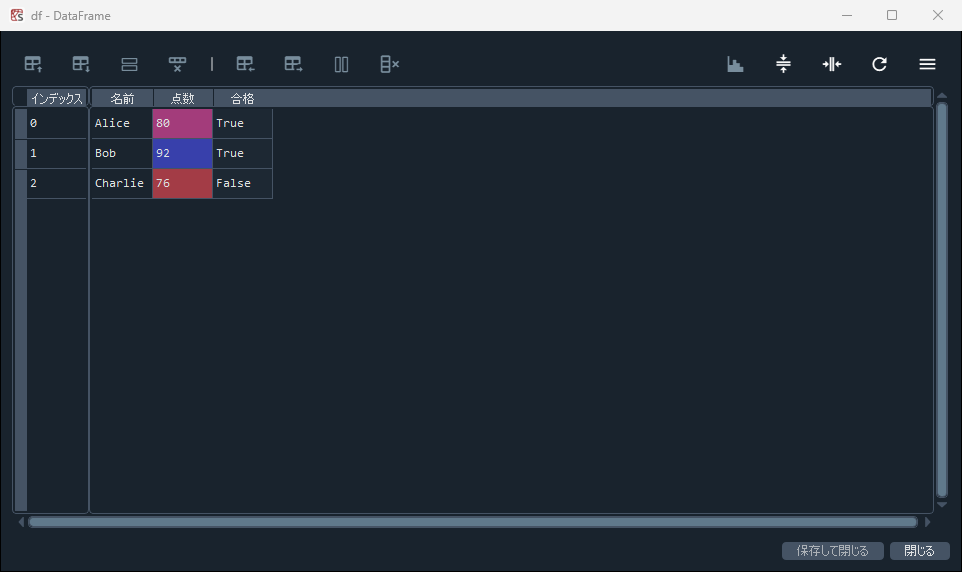Select the 点数 column header

pos(183,98)
